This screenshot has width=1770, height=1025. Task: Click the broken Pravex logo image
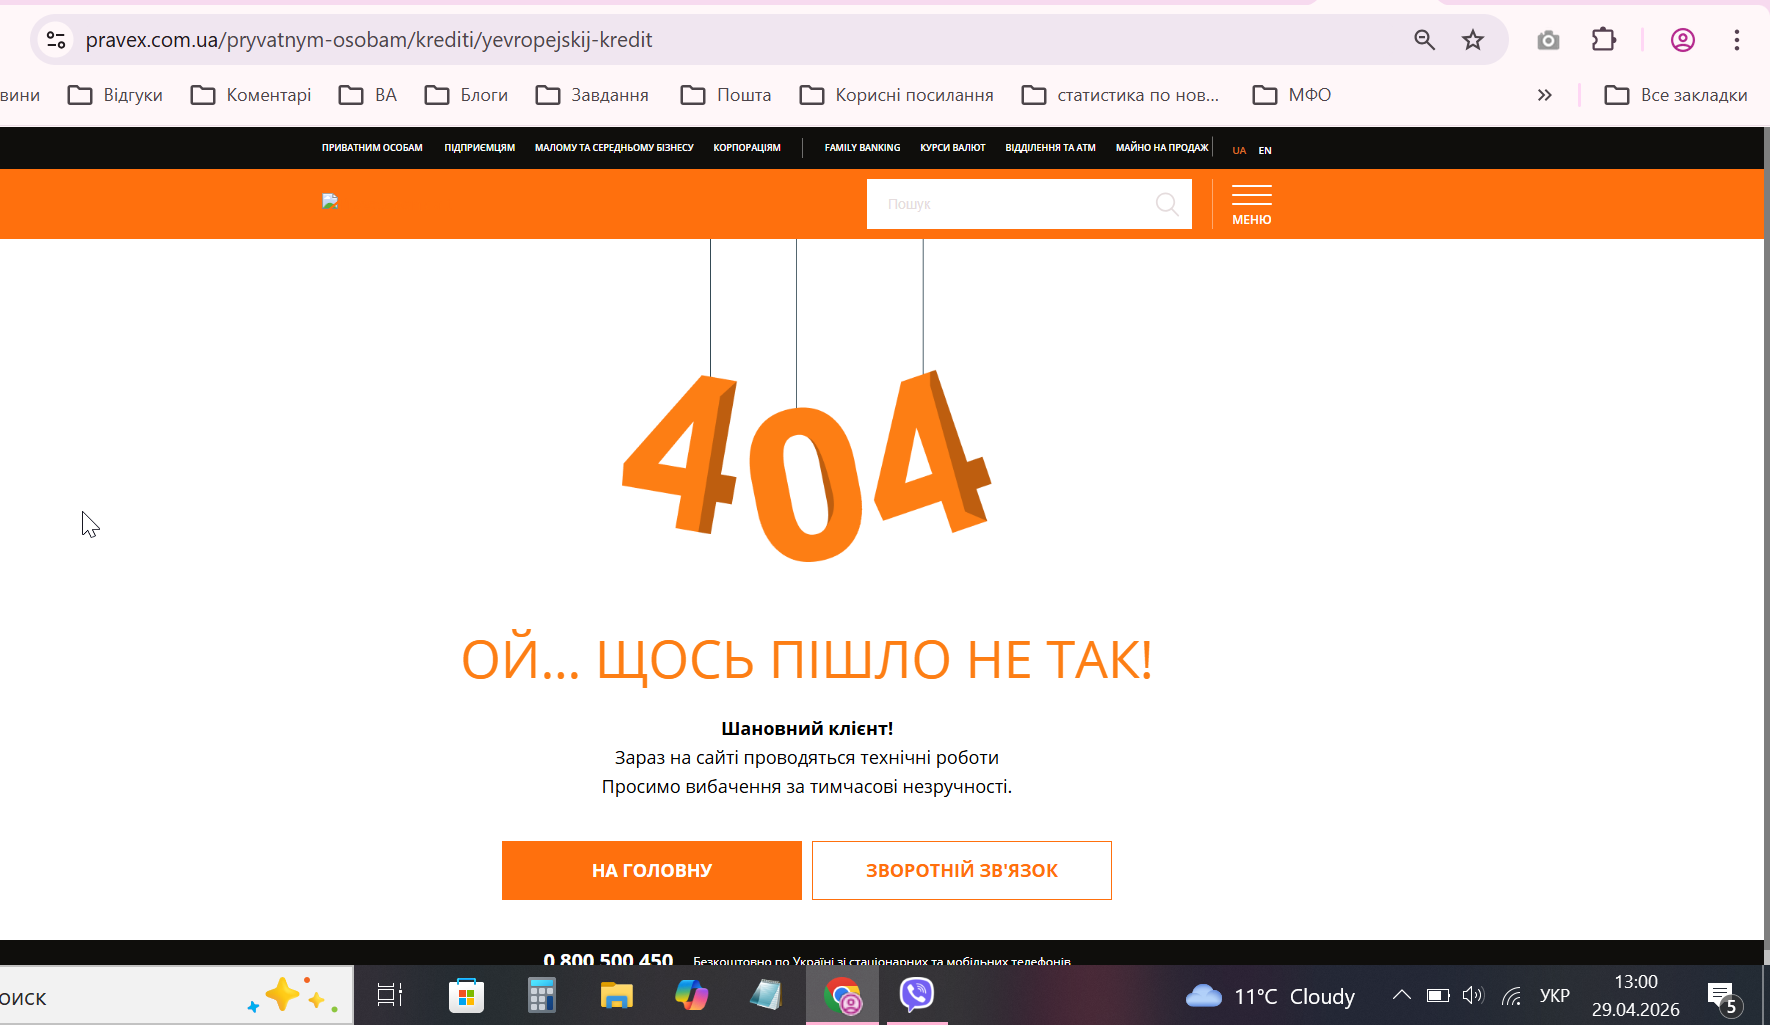pos(330,201)
